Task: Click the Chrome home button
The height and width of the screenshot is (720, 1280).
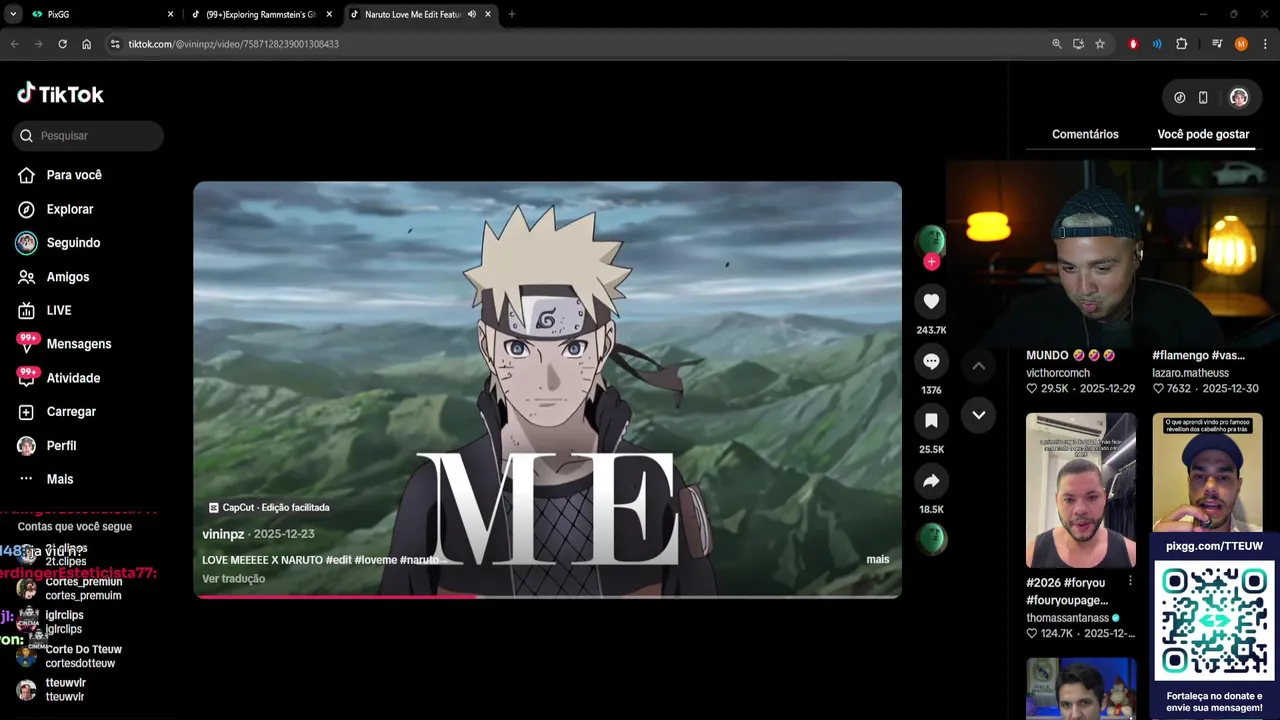Action: tap(86, 44)
